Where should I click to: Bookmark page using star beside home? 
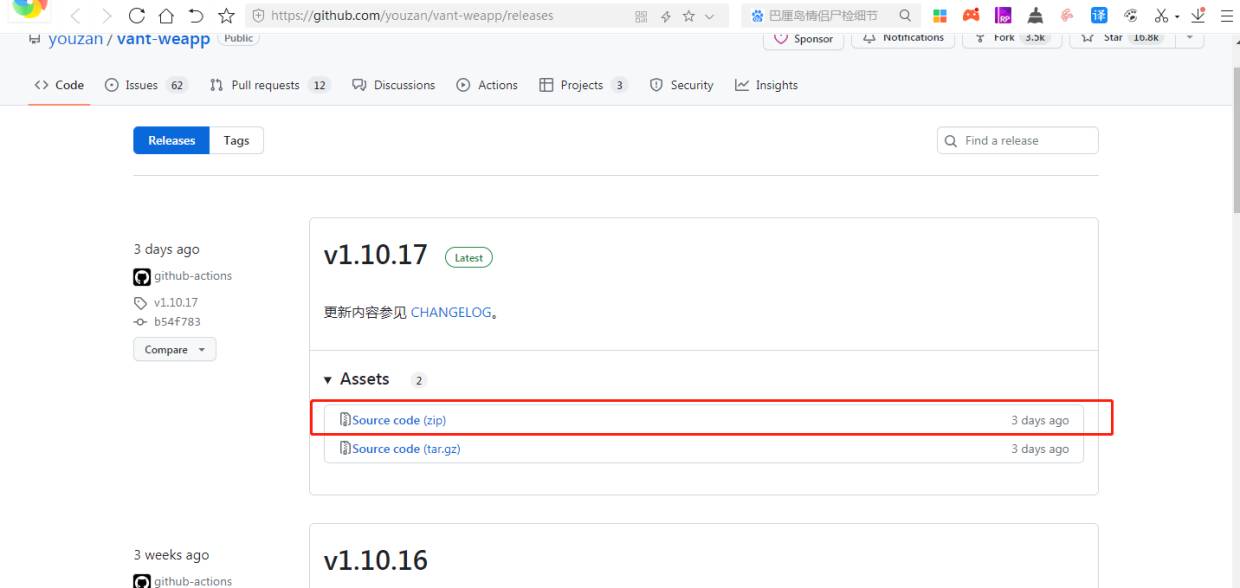coord(226,16)
